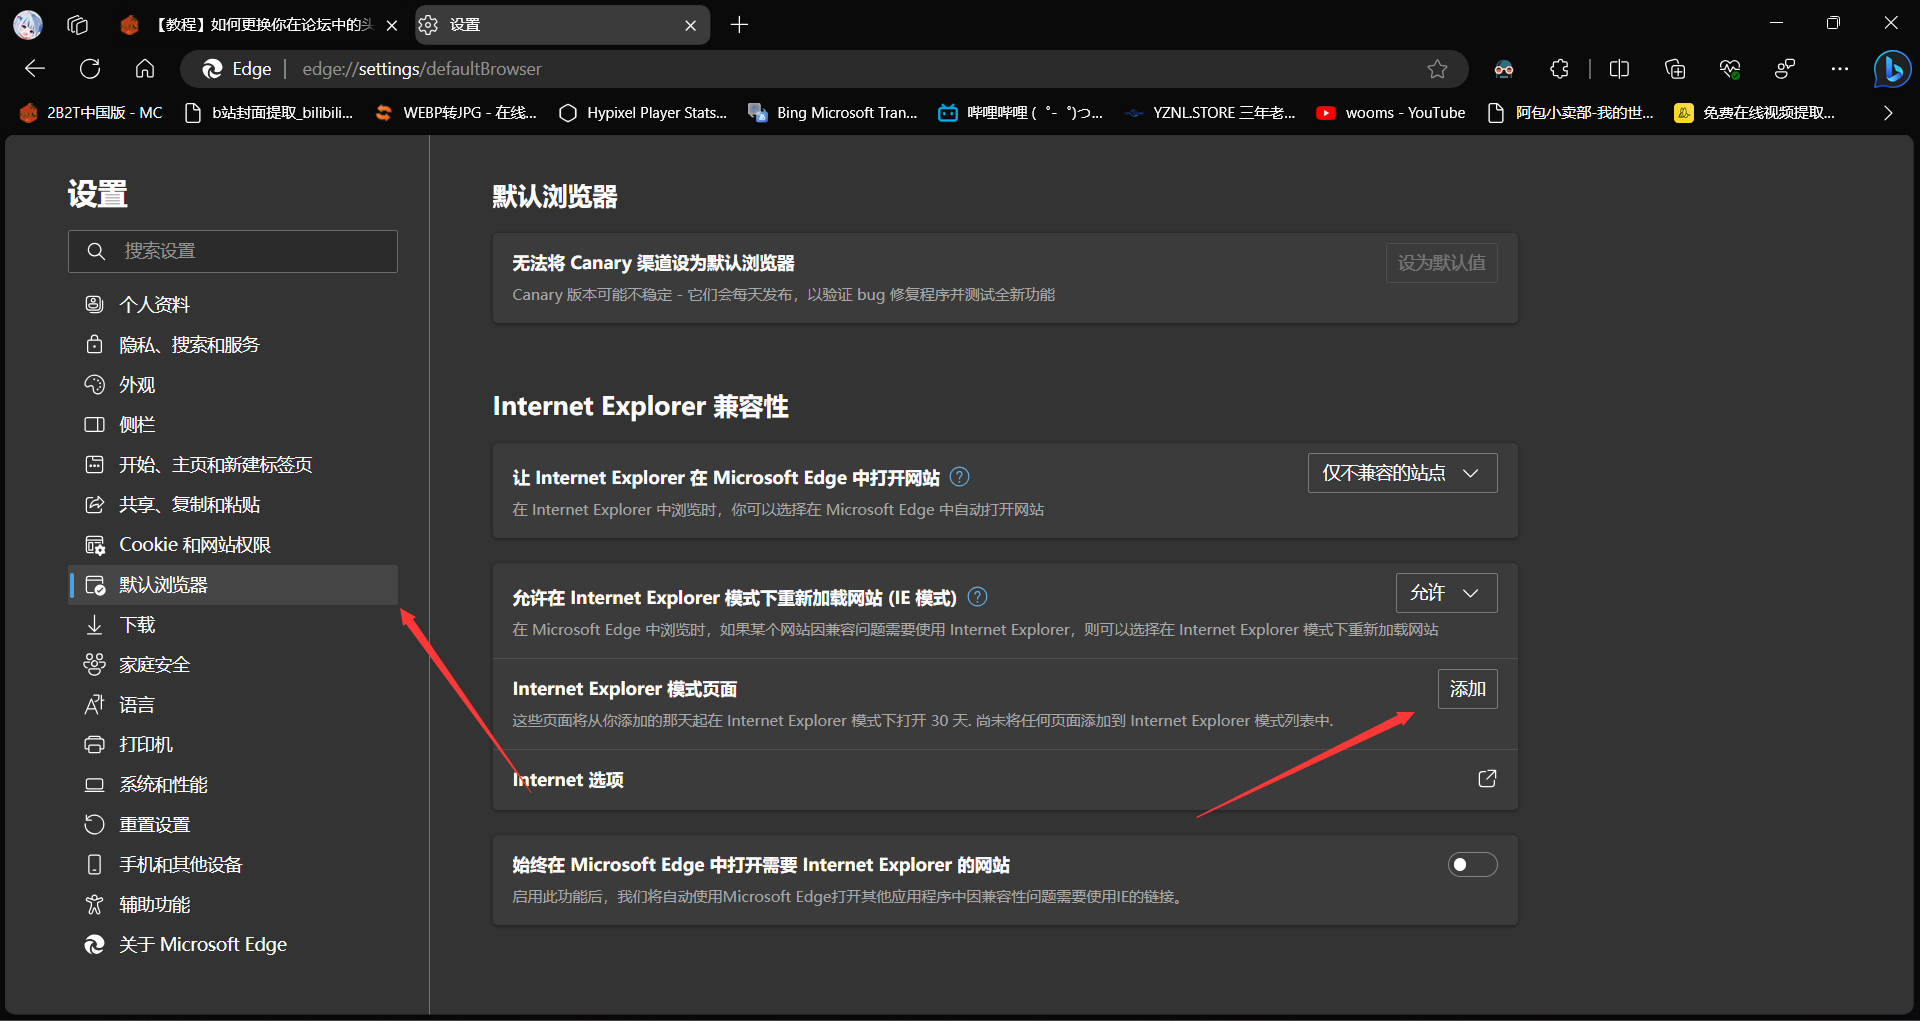Screen dimensions: 1920x1021
Task: Select 默认浏览器 in the sidebar
Action: tap(233, 585)
